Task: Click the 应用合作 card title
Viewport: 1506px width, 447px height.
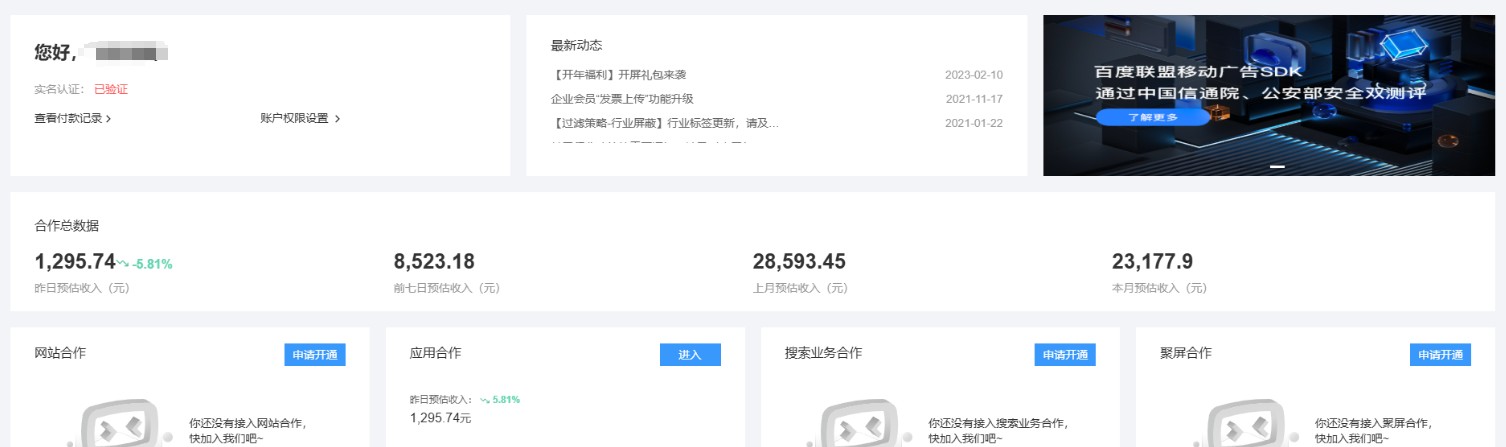Action: pos(435,353)
